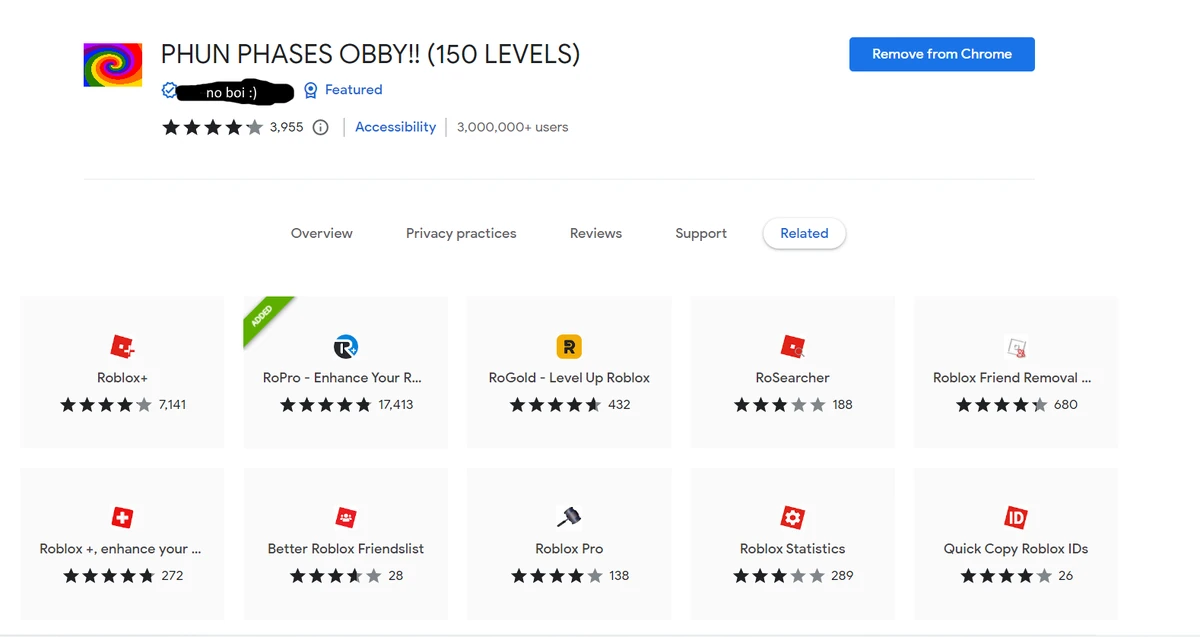Click the ratings info icon
Screen dimensions: 1200x637
(x=319, y=127)
